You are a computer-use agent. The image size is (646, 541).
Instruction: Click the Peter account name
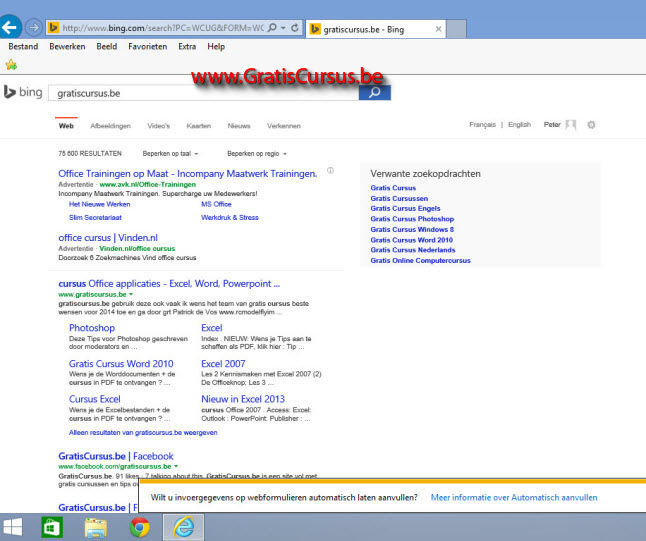(x=552, y=124)
